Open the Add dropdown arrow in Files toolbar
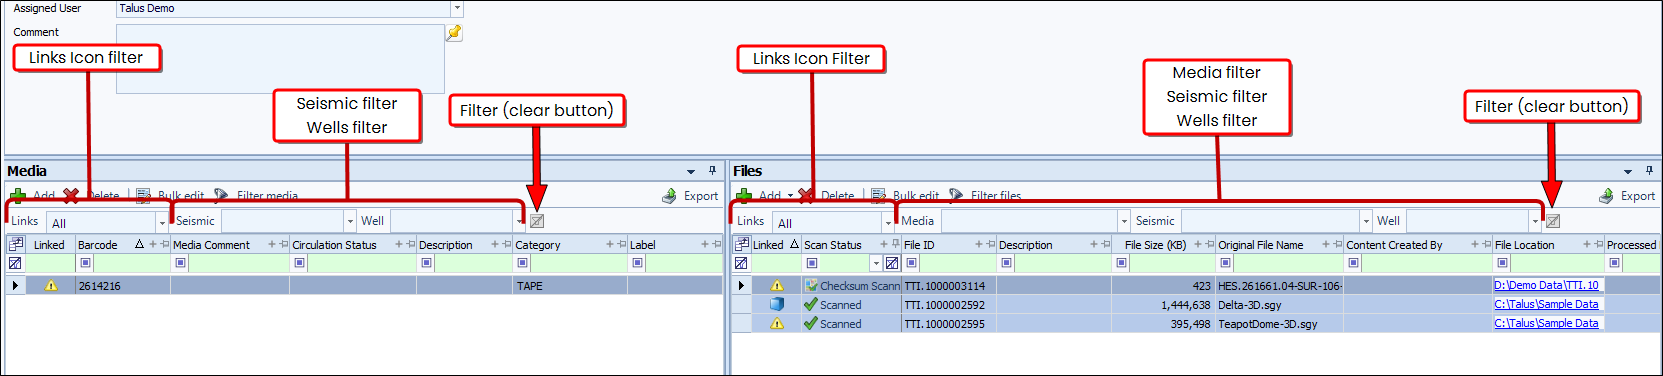The width and height of the screenshot is (1663, 376). click(x=790, y=196)
